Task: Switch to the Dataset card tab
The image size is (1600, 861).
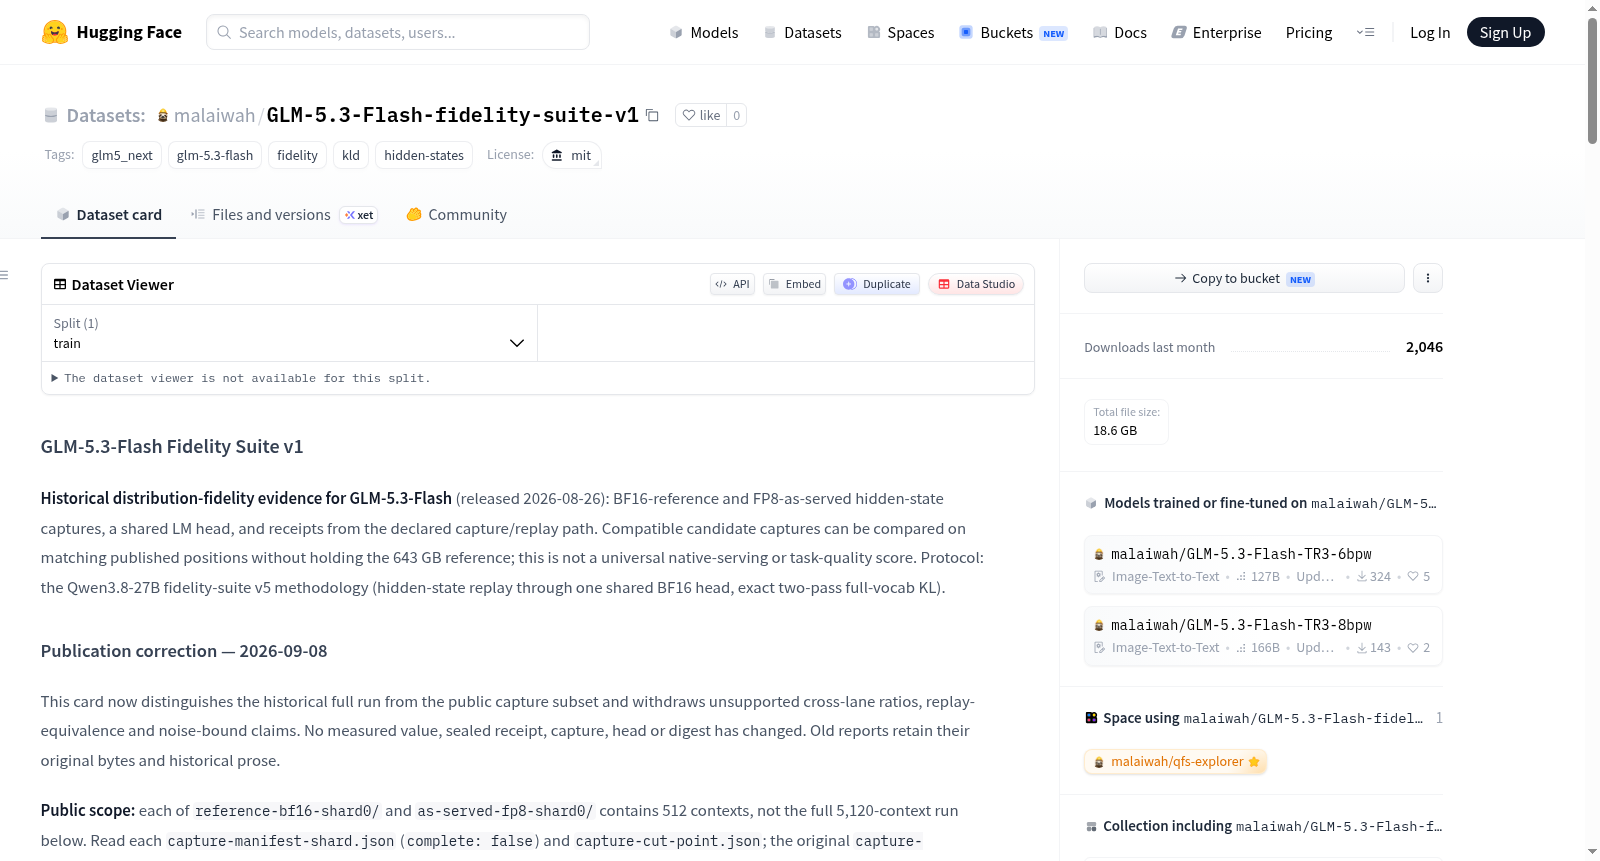Action: click(x=108, y=215)
